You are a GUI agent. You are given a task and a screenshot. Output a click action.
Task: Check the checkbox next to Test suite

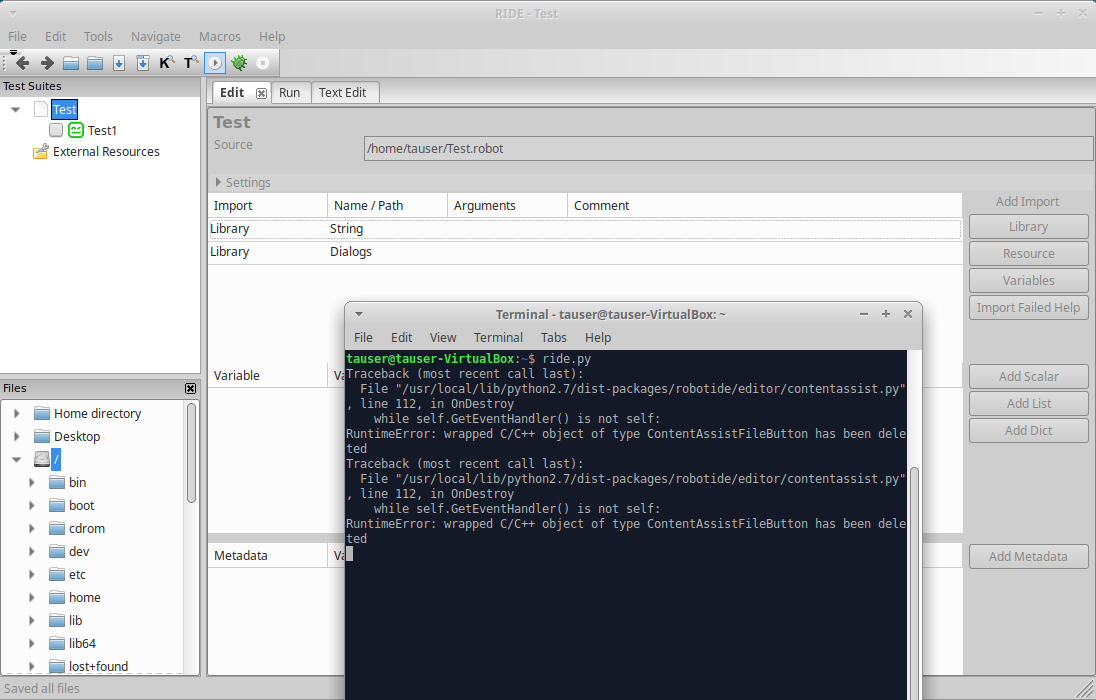tap(41, 109)
